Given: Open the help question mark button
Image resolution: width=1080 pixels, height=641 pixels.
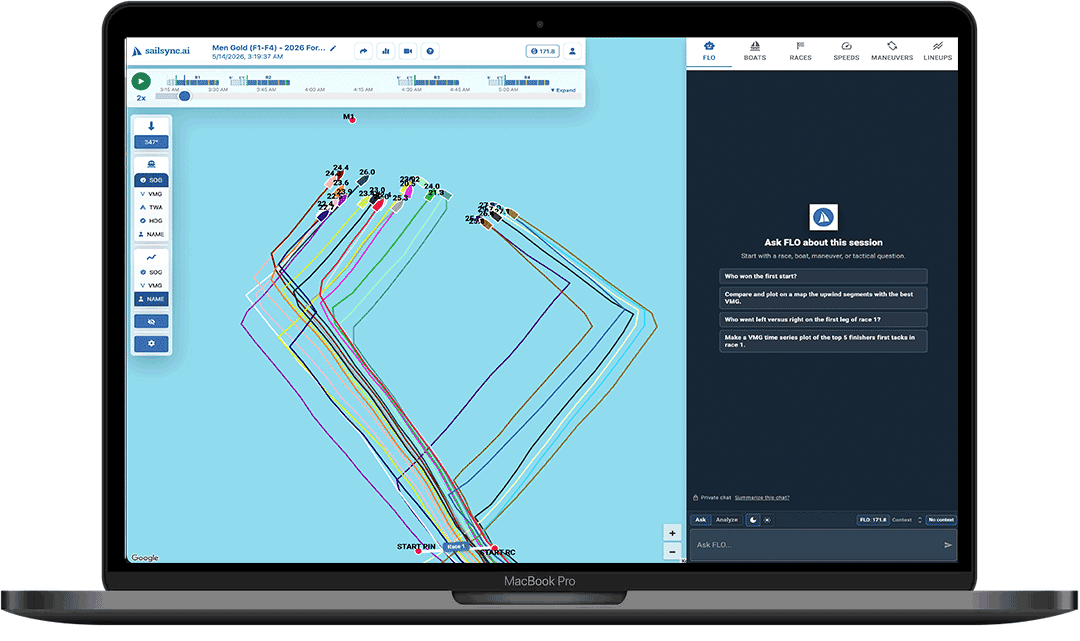Looking at the screenshot, I should point(430,51).
